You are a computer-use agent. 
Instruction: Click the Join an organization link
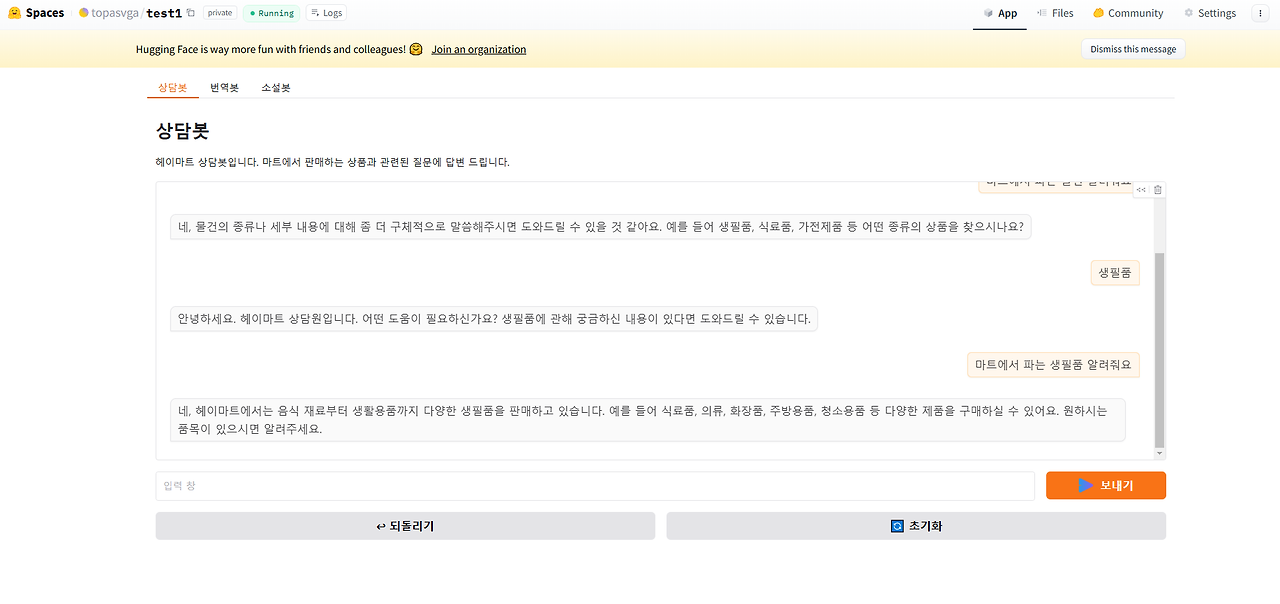coord(478,48)
